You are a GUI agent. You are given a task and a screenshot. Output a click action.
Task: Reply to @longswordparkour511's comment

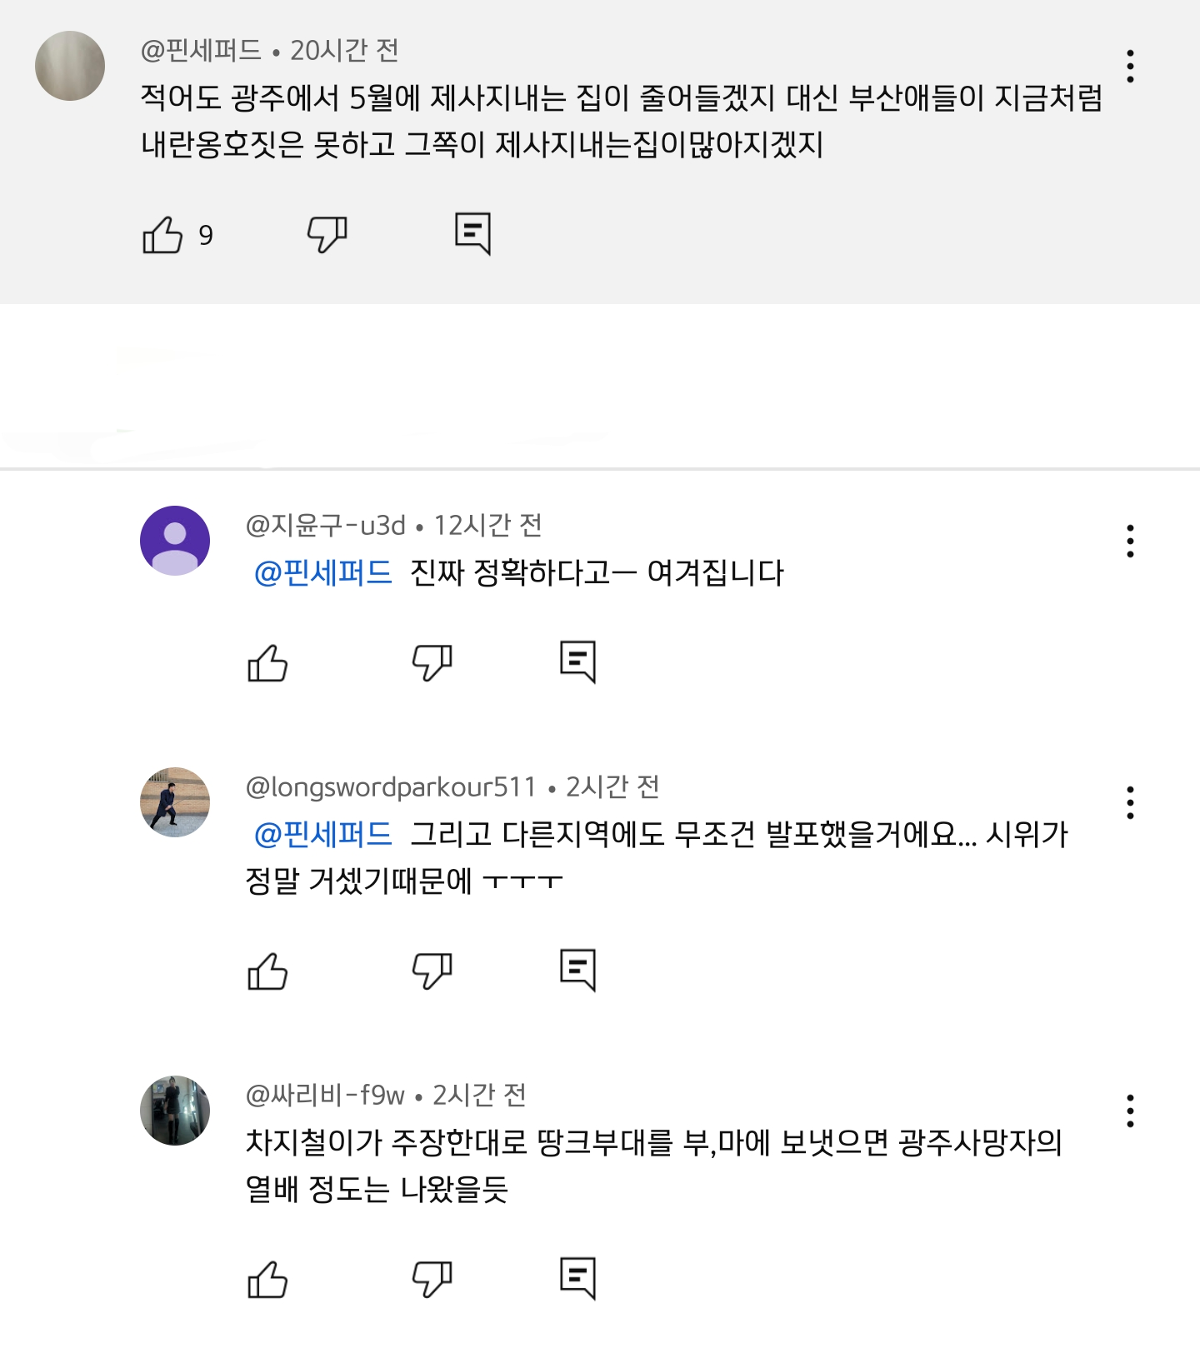[x=578, y=970]
